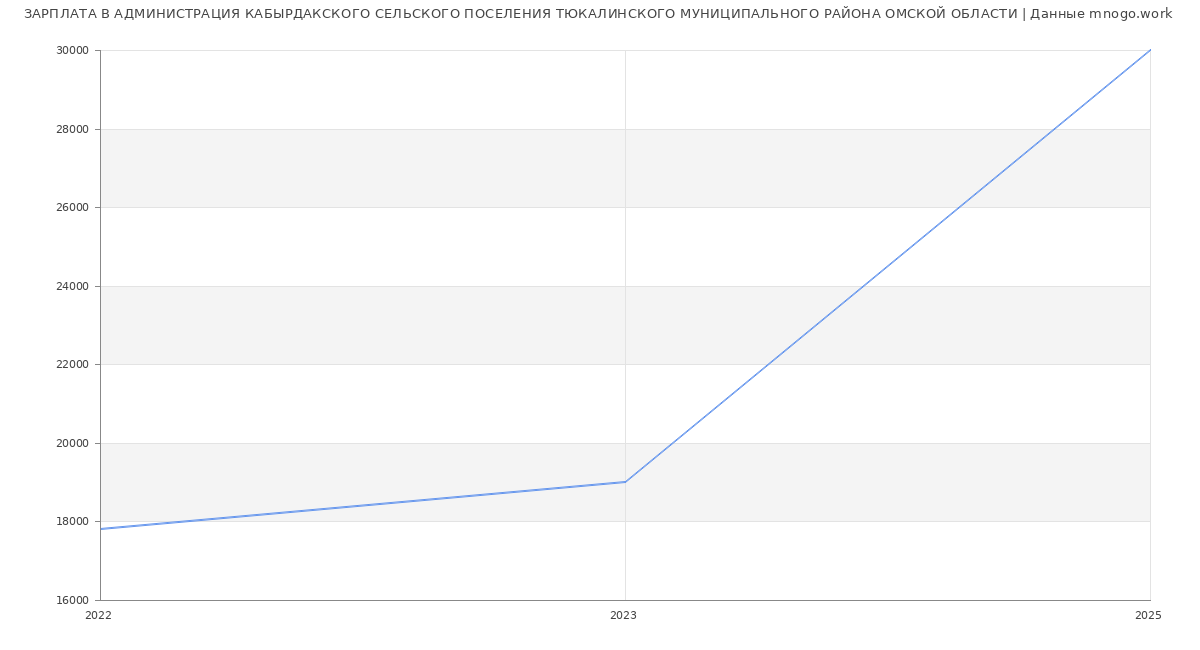Image resolution: width=1200 pixels, height=650 pixels.
Task: Click the 22000 y-axis label
Action: point(72,365)
